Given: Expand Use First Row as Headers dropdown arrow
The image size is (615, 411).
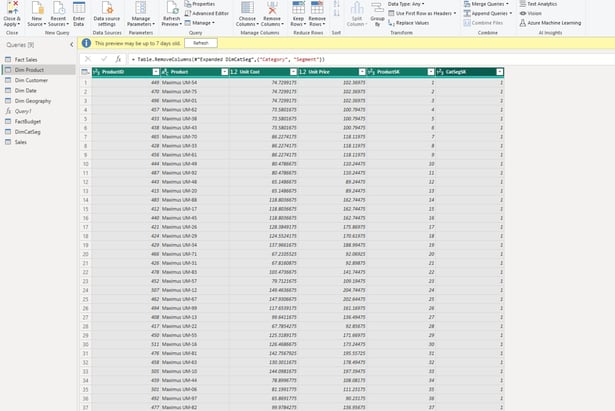Looking at the screenshot, I should 455,13.
